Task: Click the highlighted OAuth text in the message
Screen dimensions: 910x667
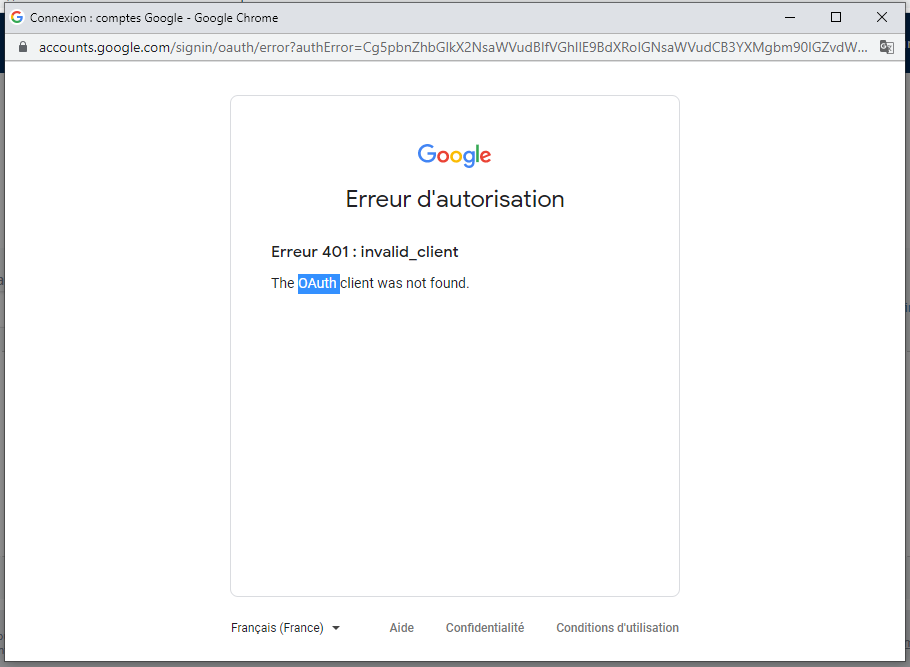Action: point(318,283)
